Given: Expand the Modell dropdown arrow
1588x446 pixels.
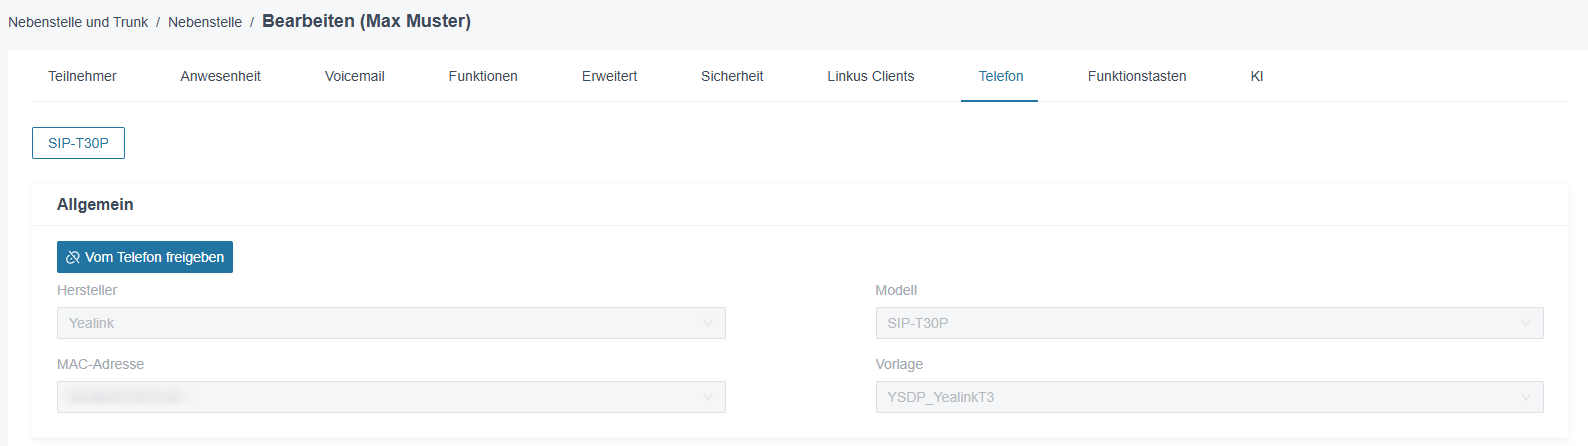Looking at the screenshot, I should tap(1526, 323).
